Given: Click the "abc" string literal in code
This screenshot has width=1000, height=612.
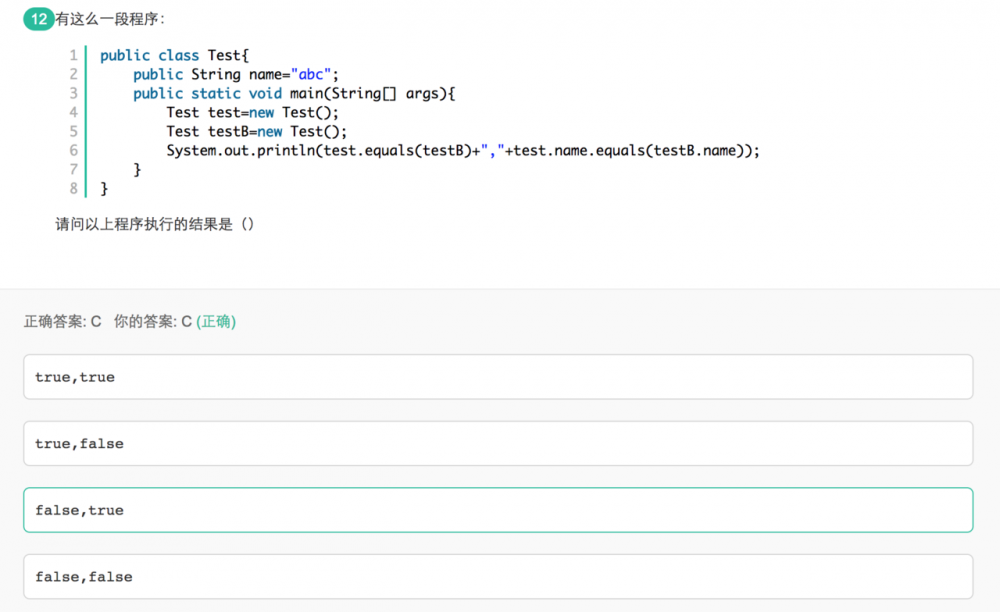Looking at the screenshot, I should [x=311, y=74].
